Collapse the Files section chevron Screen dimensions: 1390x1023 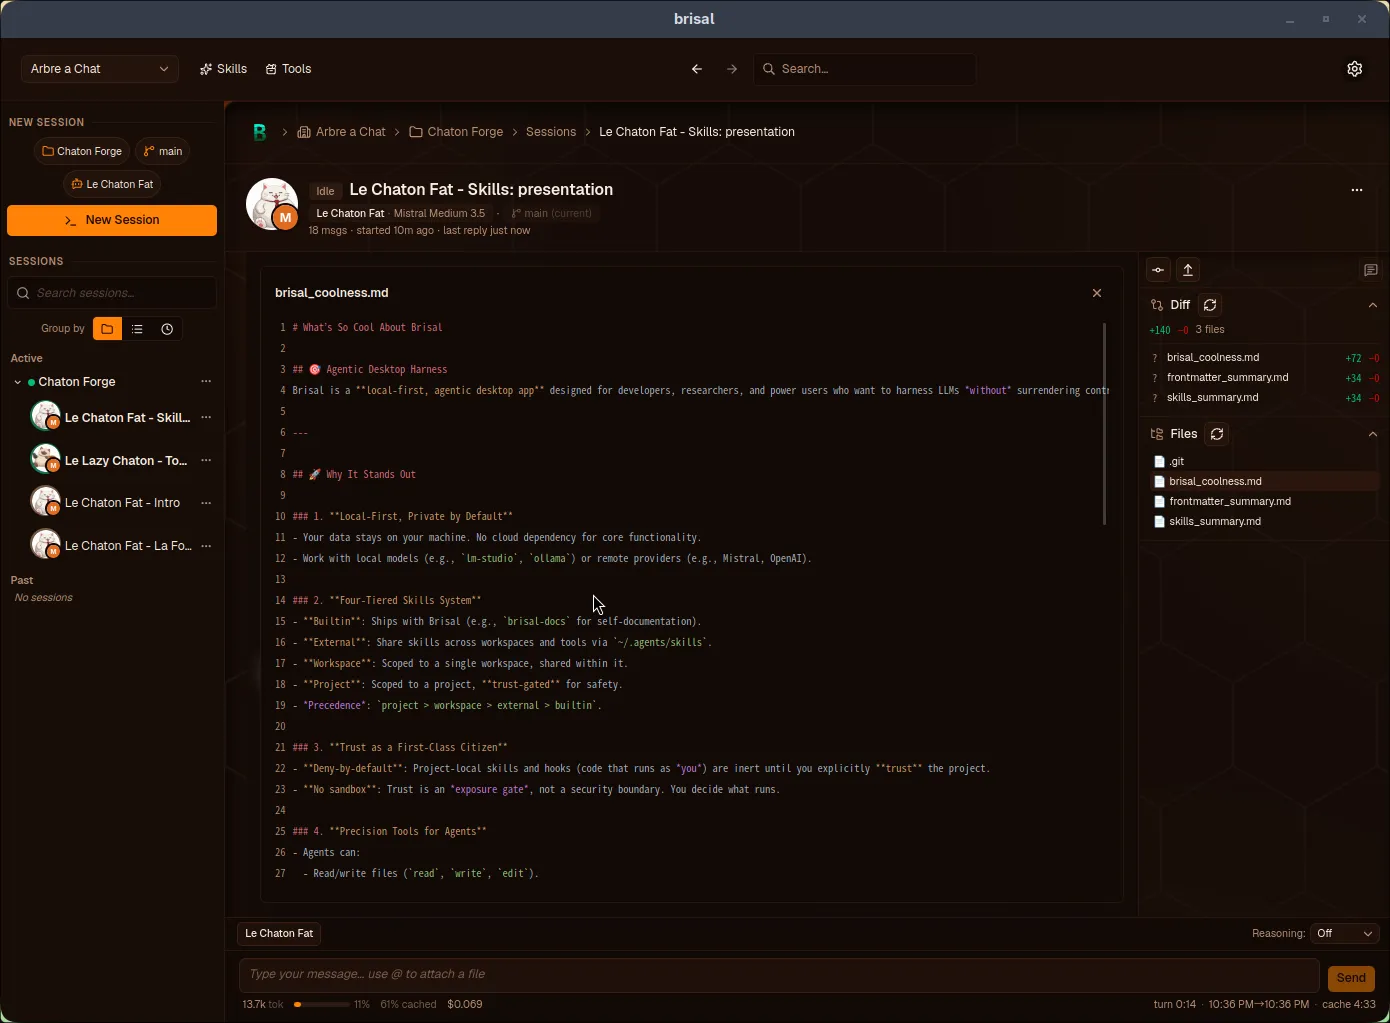click(1373, 434)
